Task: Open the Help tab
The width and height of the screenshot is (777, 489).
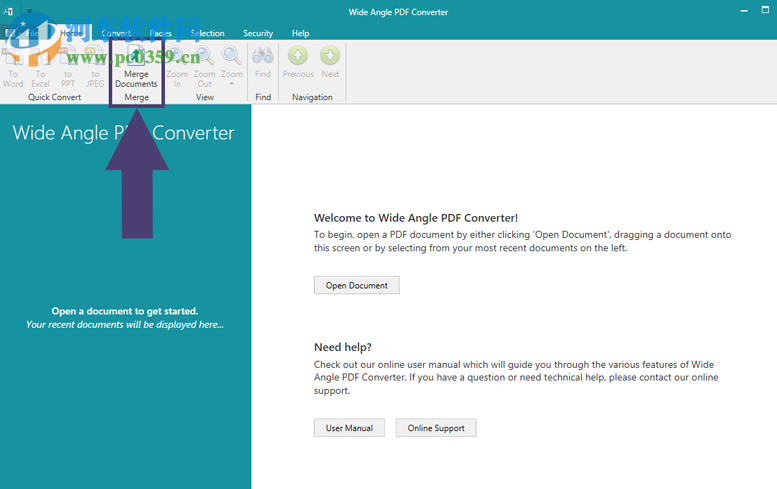Action: [300, 33]
